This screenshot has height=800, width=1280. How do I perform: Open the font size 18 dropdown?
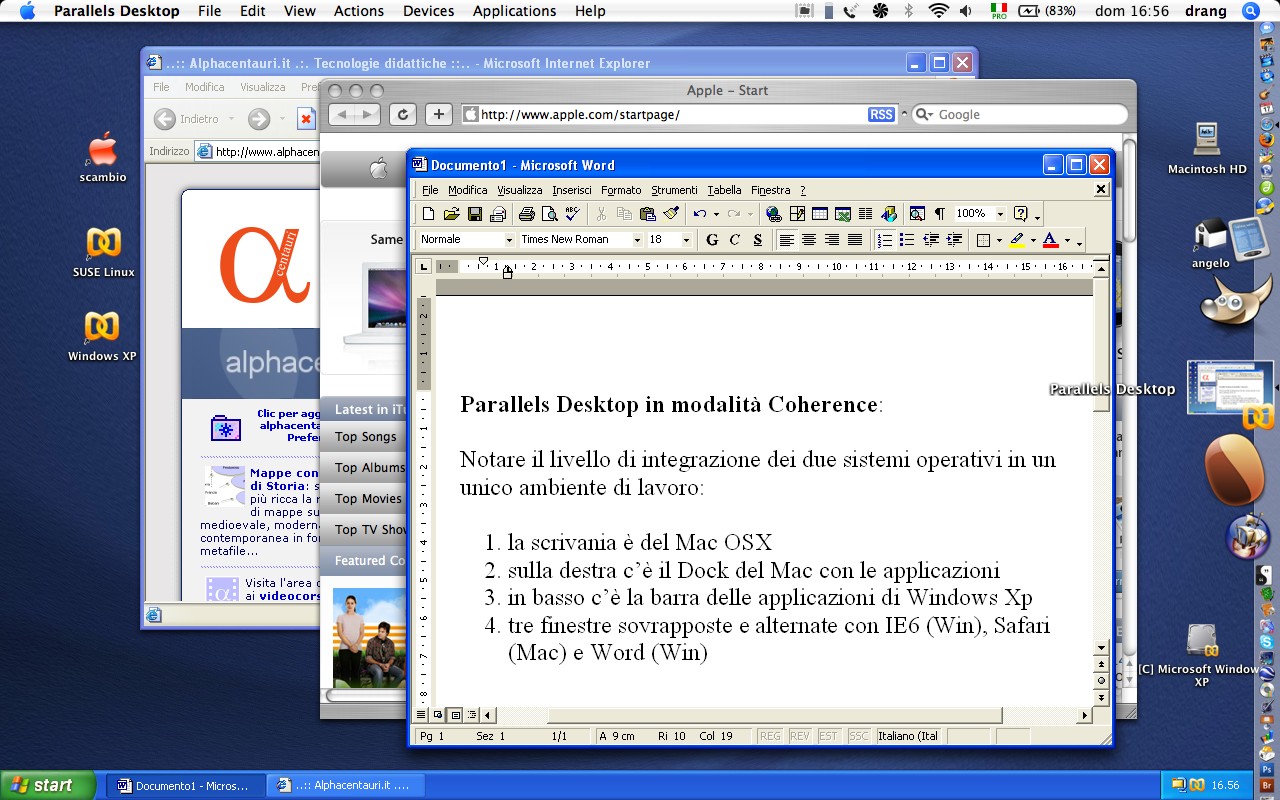tap(686, 240)
